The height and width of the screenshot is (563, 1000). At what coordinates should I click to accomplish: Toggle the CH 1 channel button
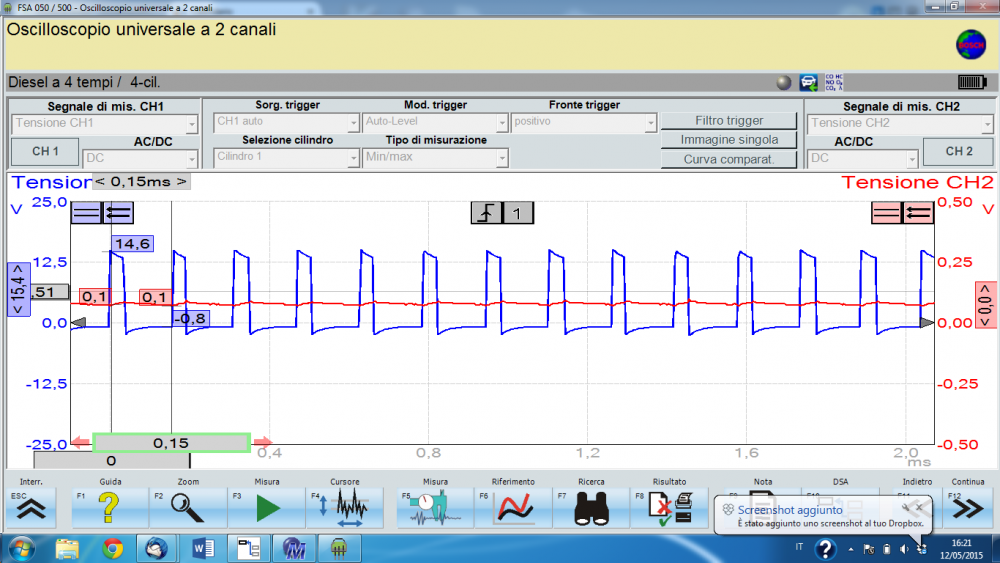(x=45, y=151)
